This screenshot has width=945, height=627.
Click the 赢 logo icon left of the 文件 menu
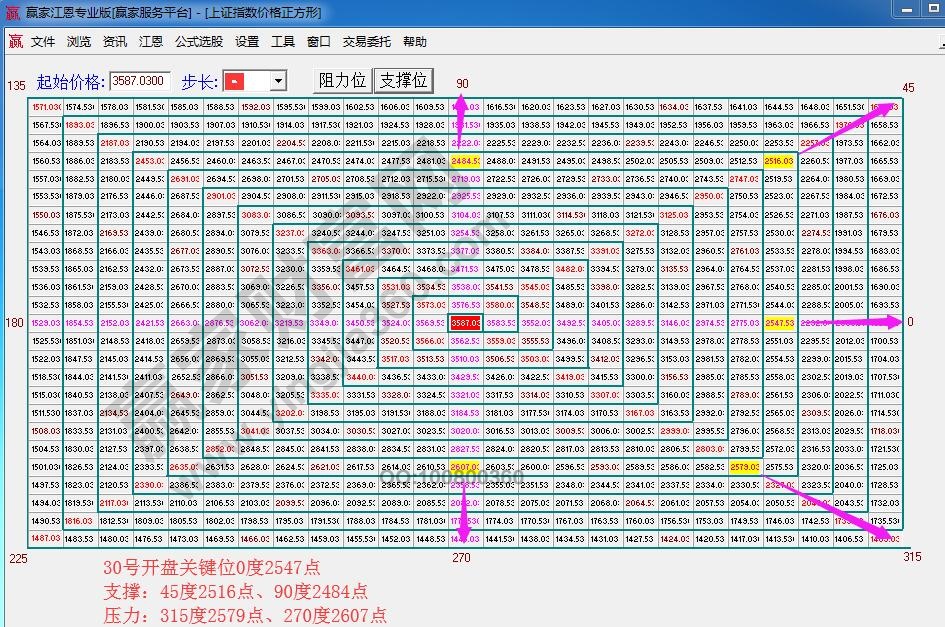(x=14, y=42)
